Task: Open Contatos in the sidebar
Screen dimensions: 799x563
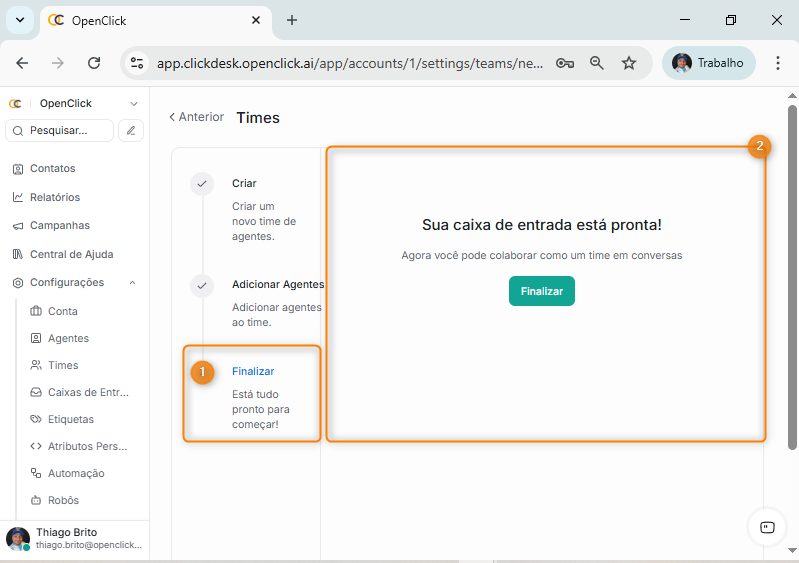Action: (52, 168)
